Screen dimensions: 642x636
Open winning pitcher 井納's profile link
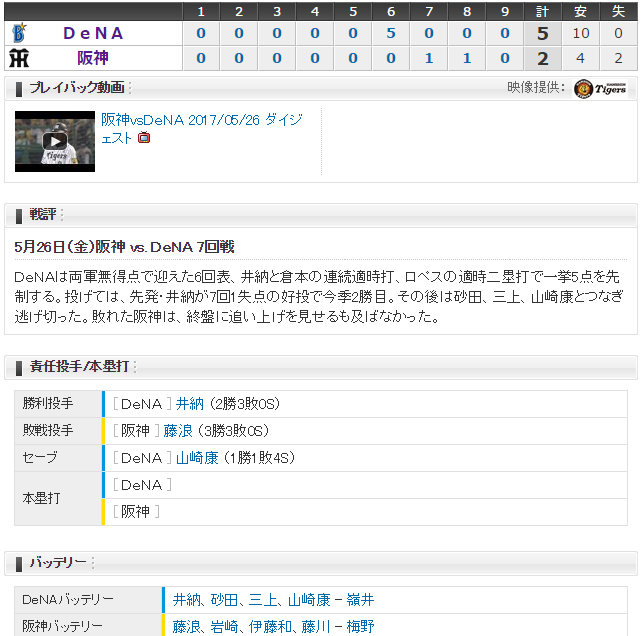pyautogui.click(x=190, y=404)
